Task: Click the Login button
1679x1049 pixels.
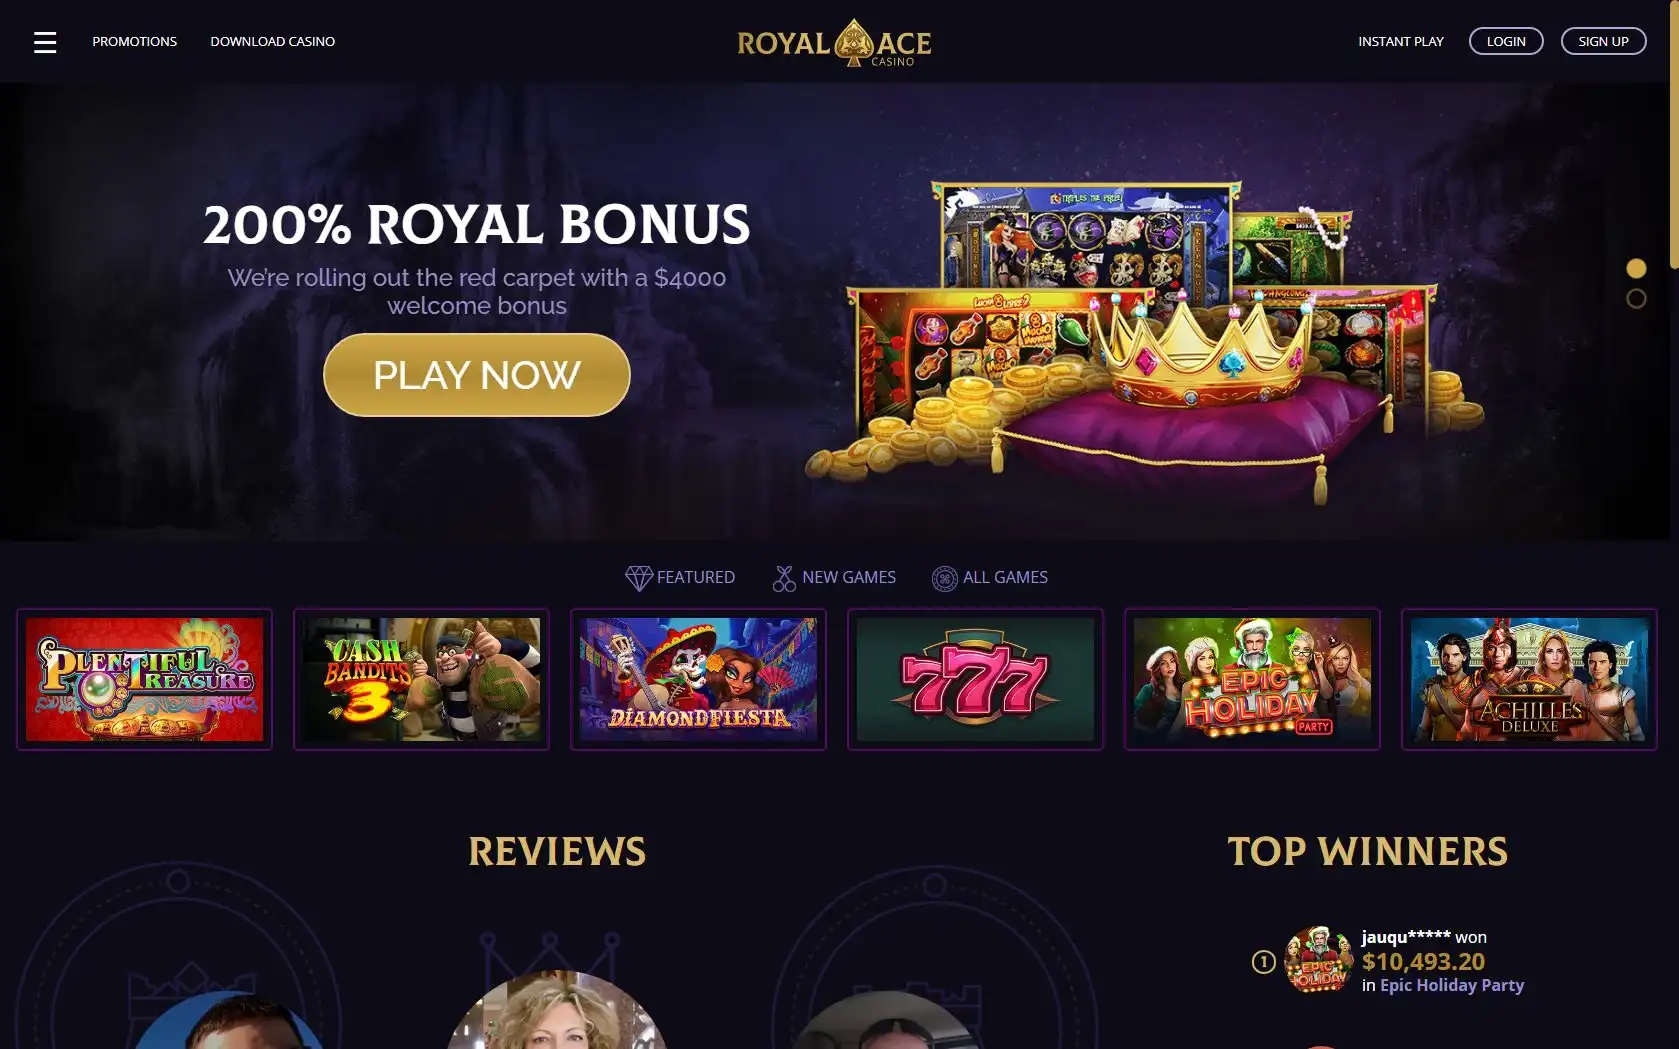Action: click(x=1506, y=41)
